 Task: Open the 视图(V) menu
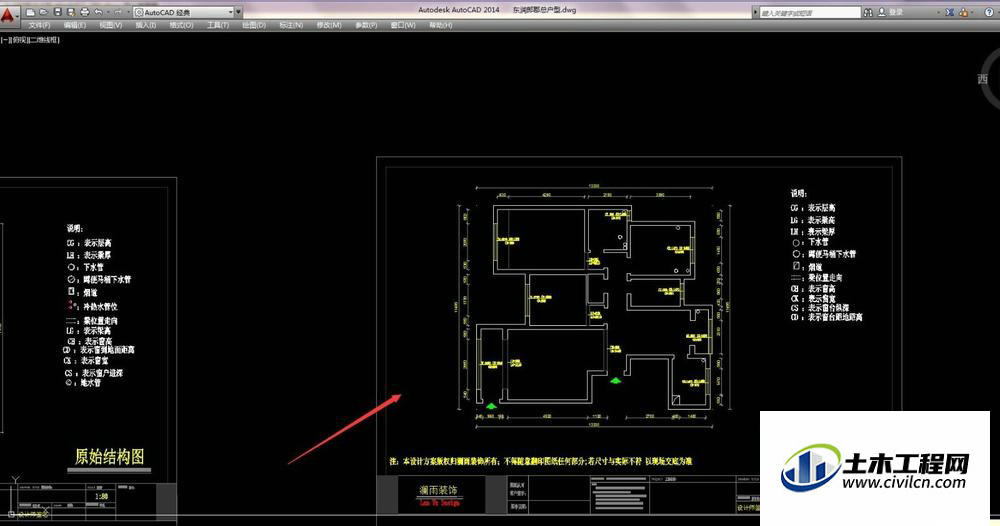click(110, 25)
